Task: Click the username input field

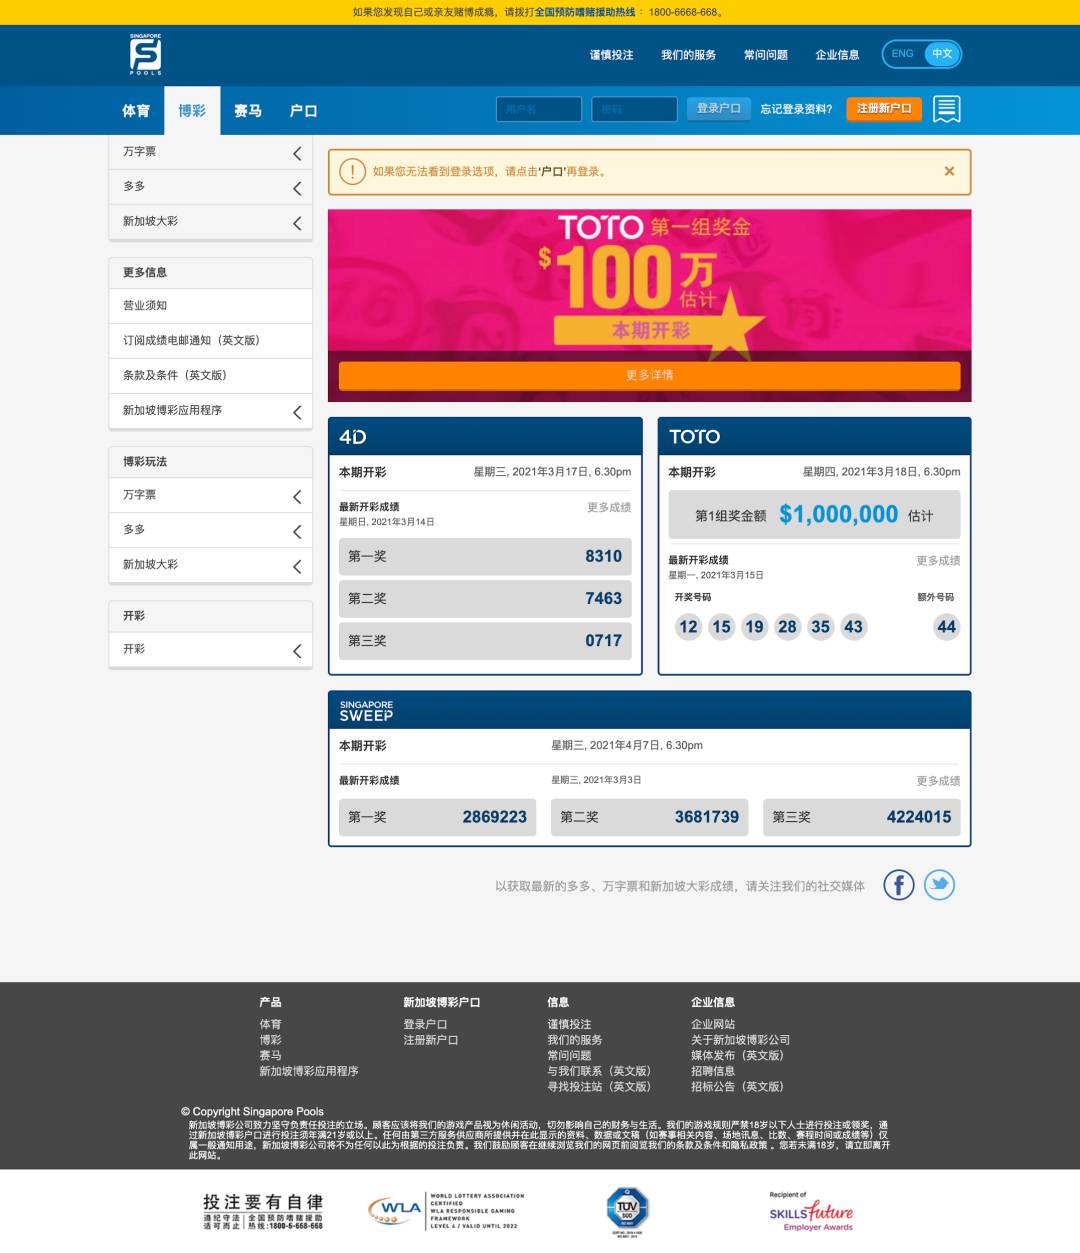Action: [539, 109]
